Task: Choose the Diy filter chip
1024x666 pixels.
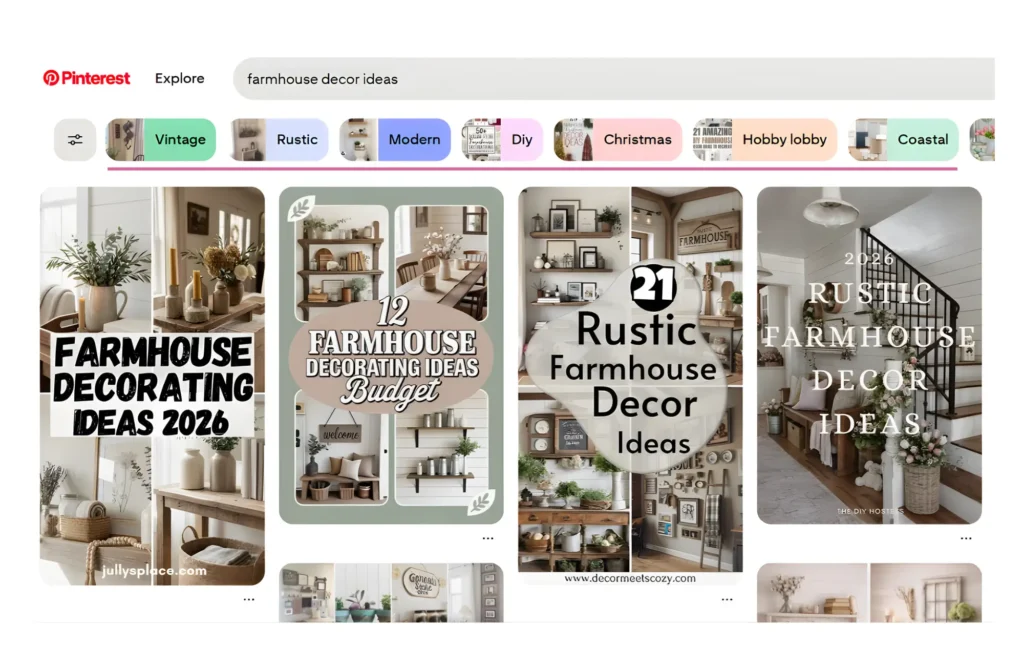Action: [x=502, y=140]
